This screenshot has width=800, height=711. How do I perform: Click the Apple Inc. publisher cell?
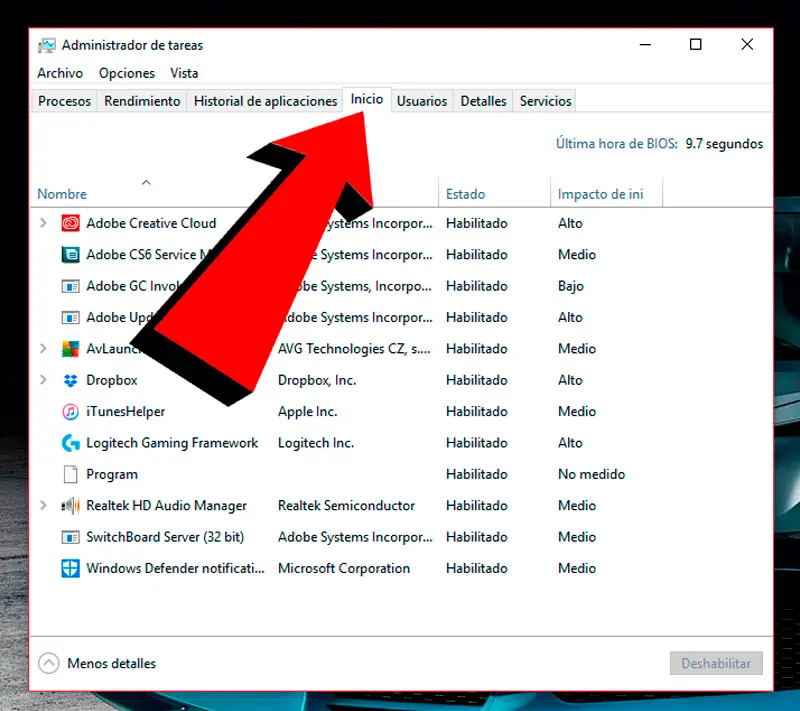point(307,412)
